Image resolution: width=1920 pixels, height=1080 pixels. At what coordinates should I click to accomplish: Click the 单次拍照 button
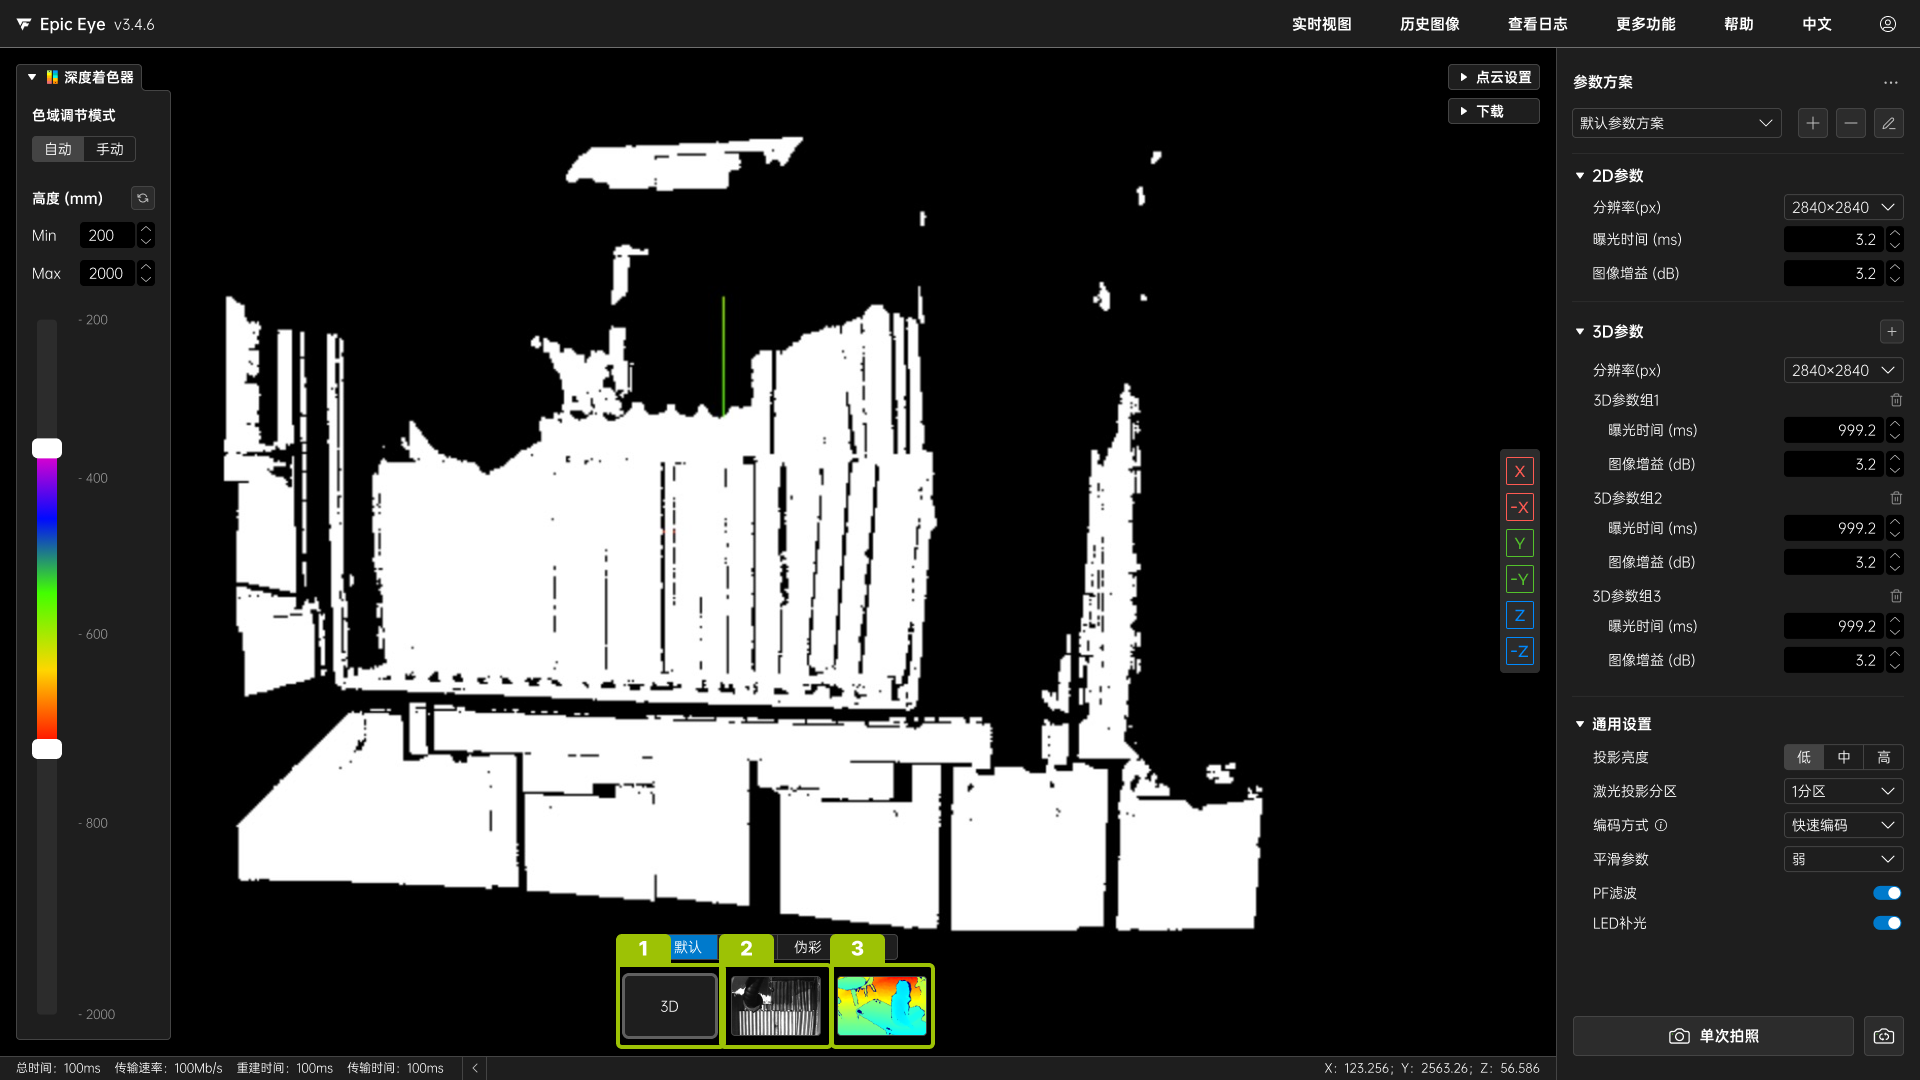(1713, 1036)
